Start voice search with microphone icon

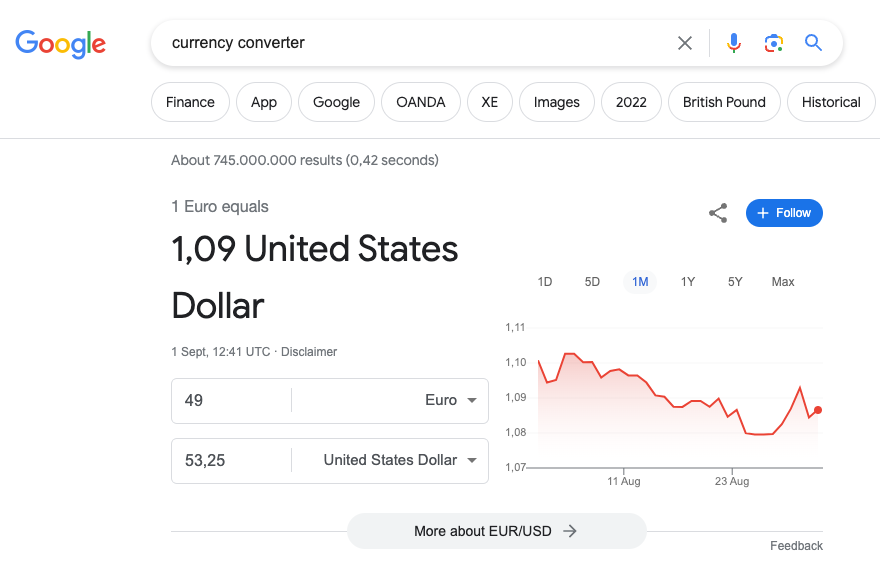click(x=734, y=43)
